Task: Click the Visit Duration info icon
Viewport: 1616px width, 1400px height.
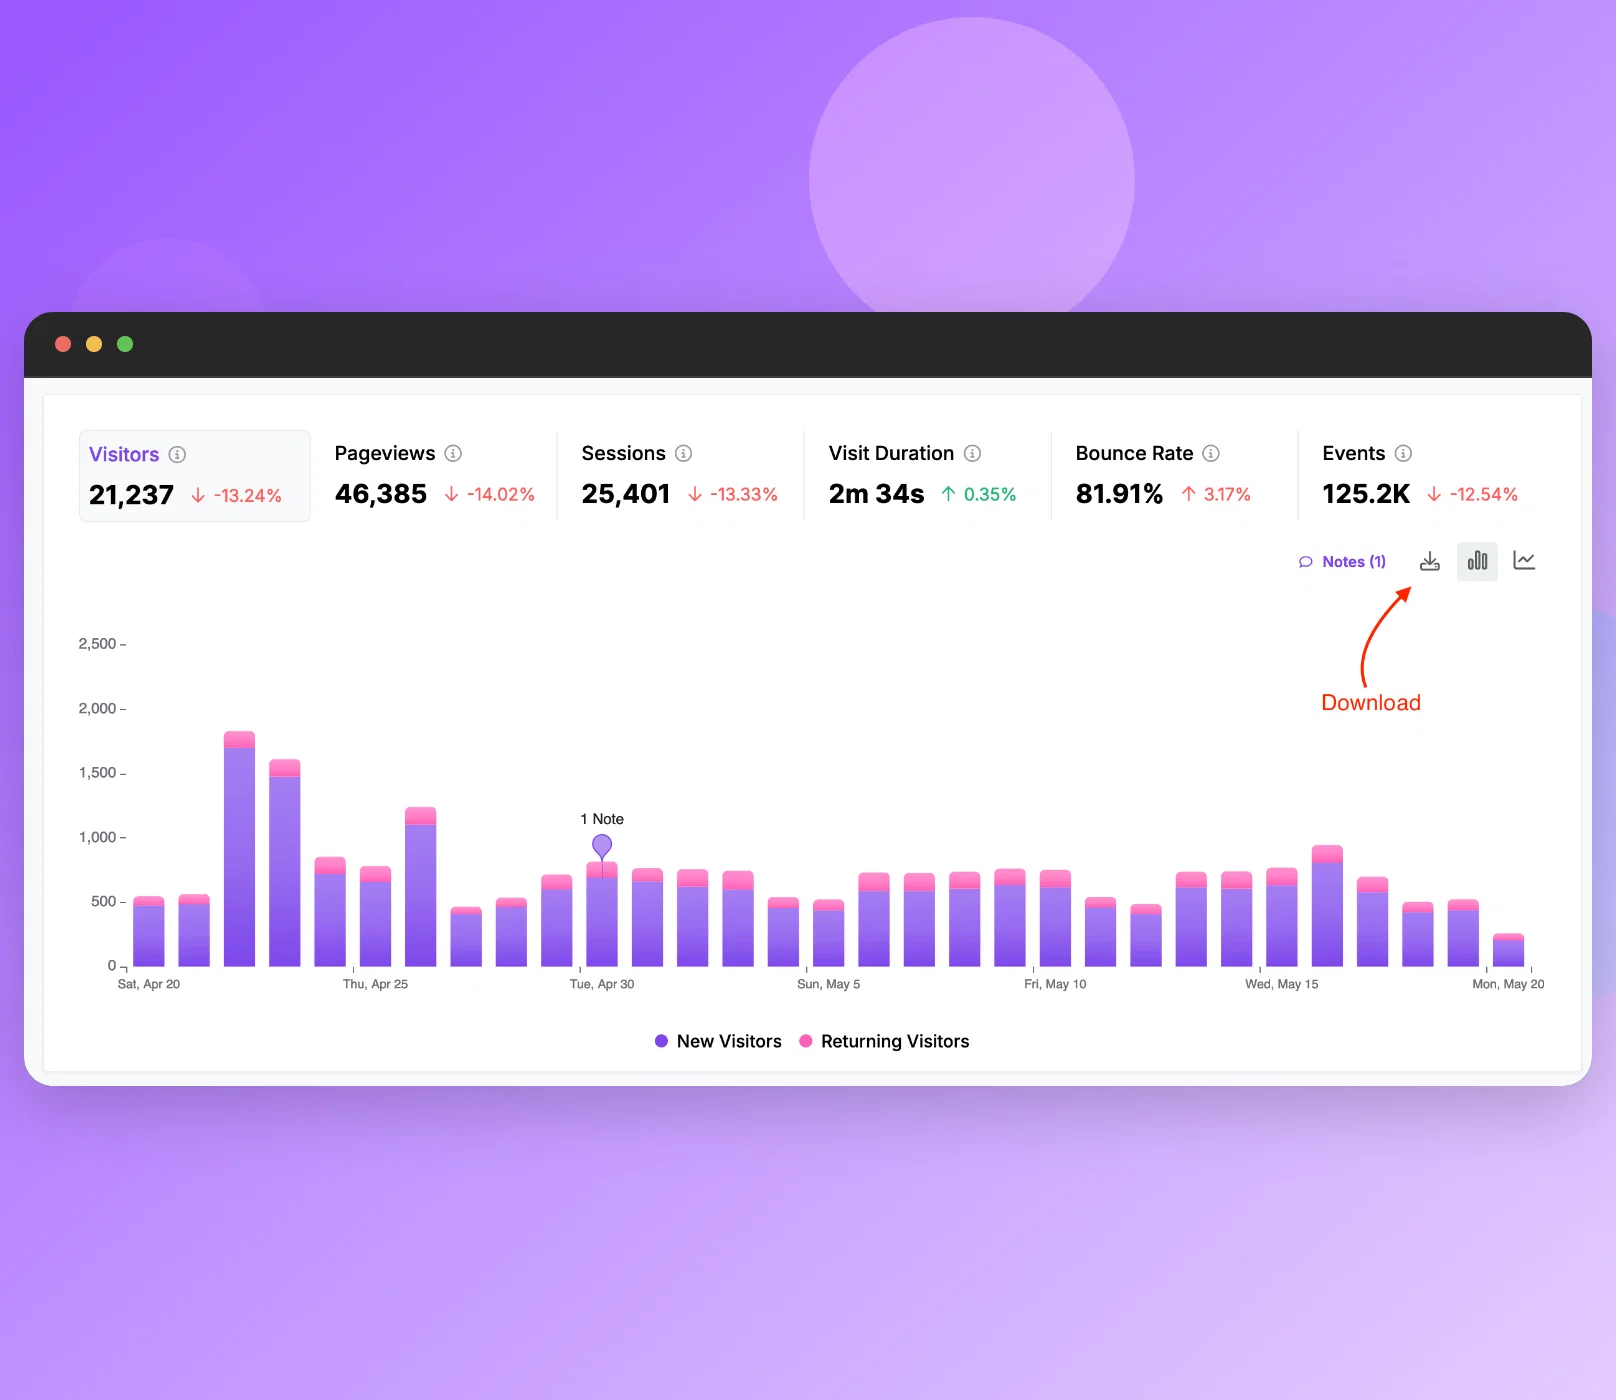Action: (972, 453)
